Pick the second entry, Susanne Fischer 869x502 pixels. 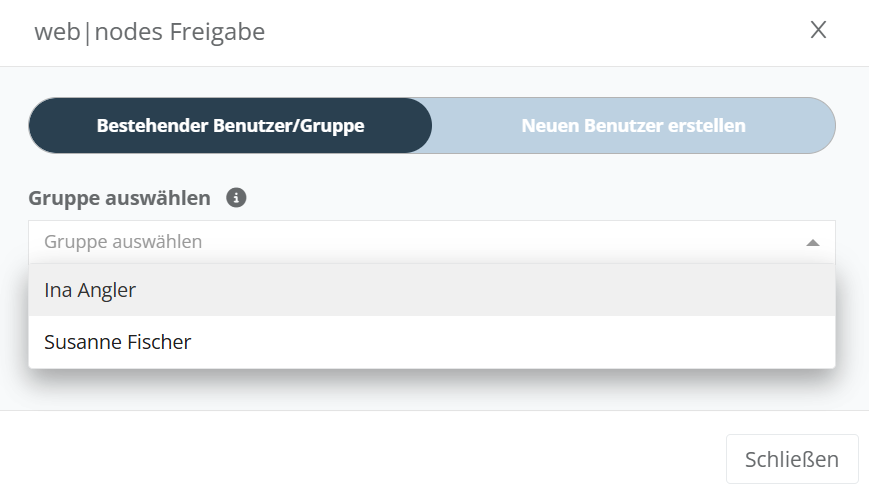tap(118, 342)
